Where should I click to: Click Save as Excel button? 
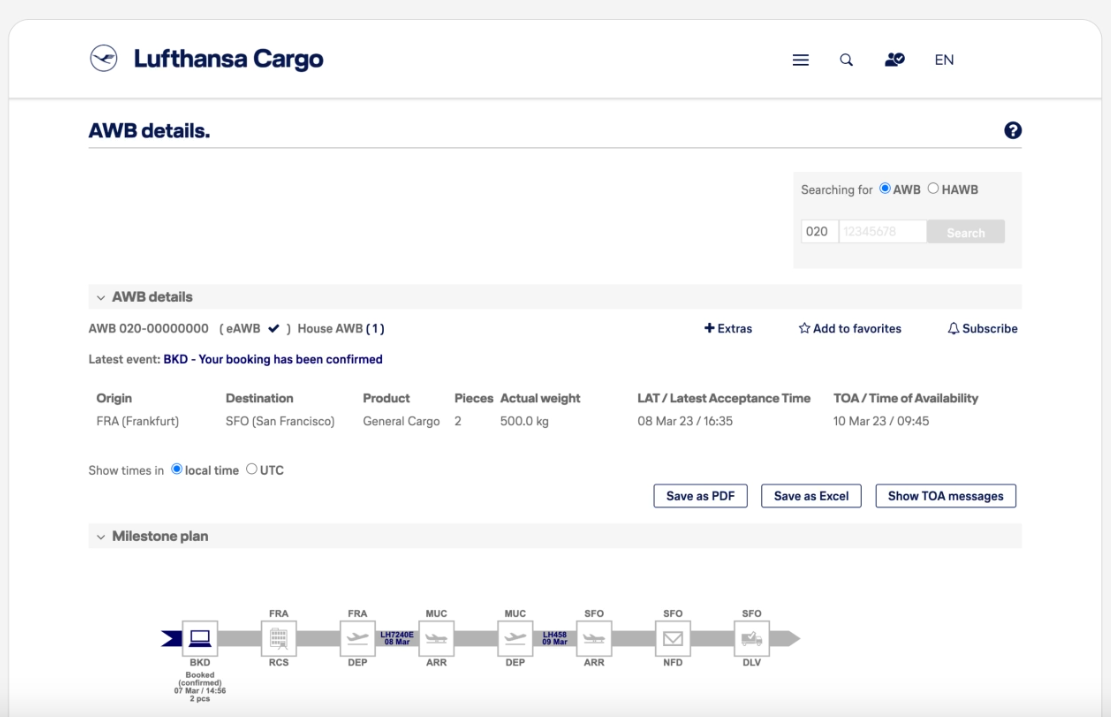[x=811, y=496]
